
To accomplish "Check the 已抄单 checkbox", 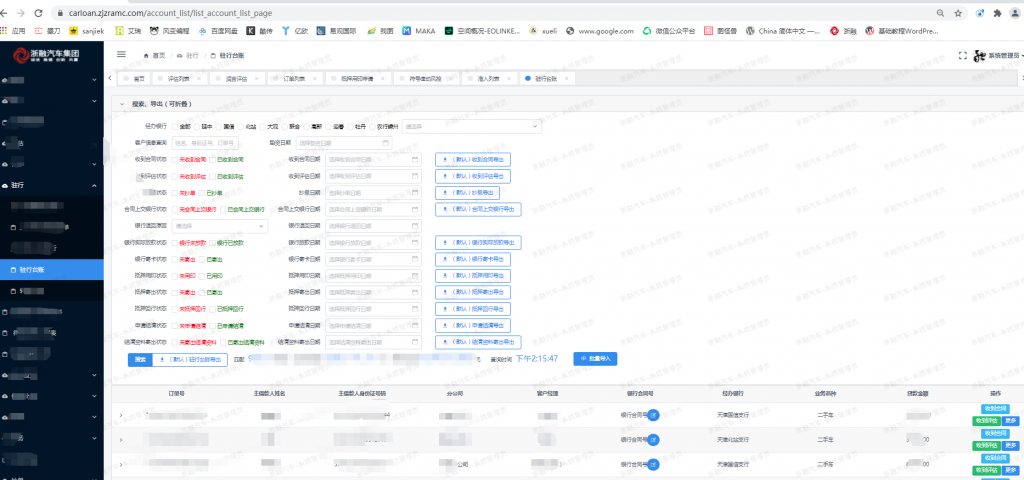I will pyautogui.click(x=201, y=193).
